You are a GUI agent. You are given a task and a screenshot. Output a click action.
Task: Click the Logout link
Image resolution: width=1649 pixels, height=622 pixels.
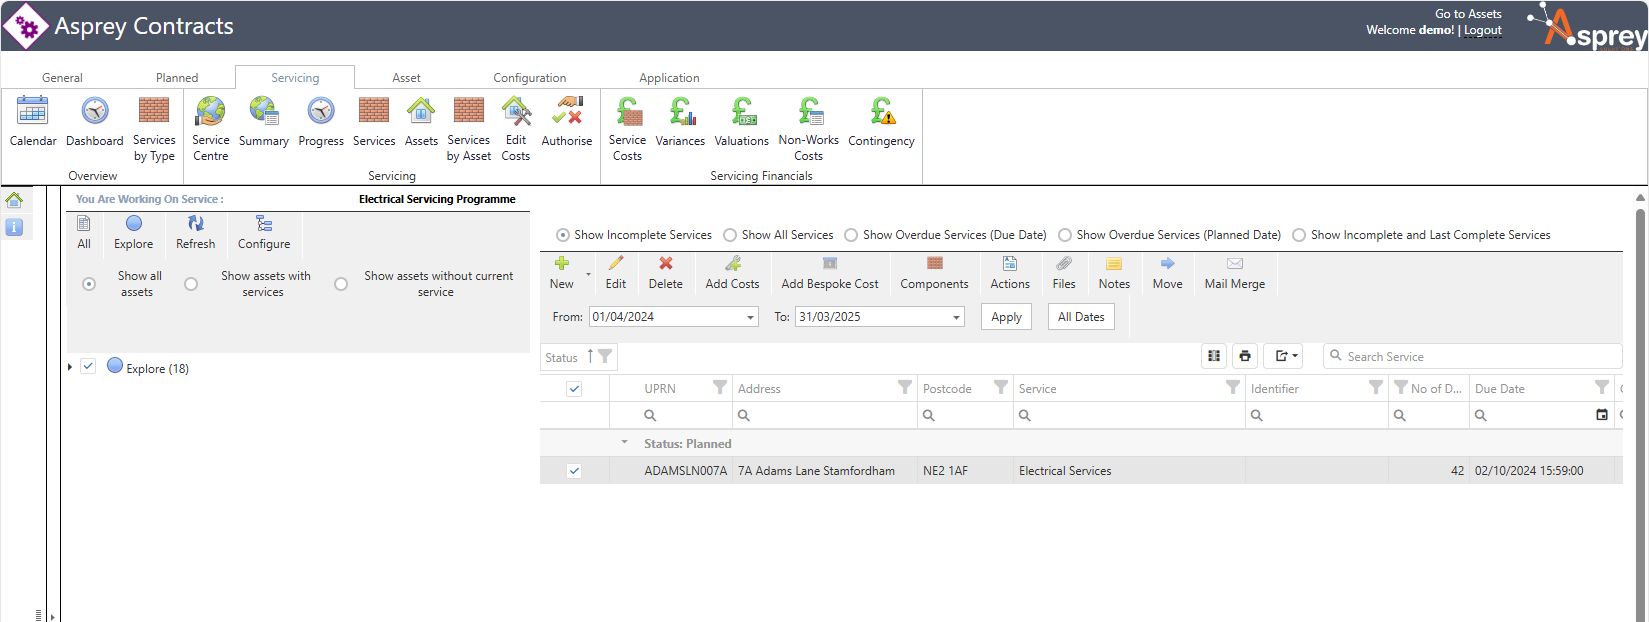pyautogui.click(x=1483, y=31)
